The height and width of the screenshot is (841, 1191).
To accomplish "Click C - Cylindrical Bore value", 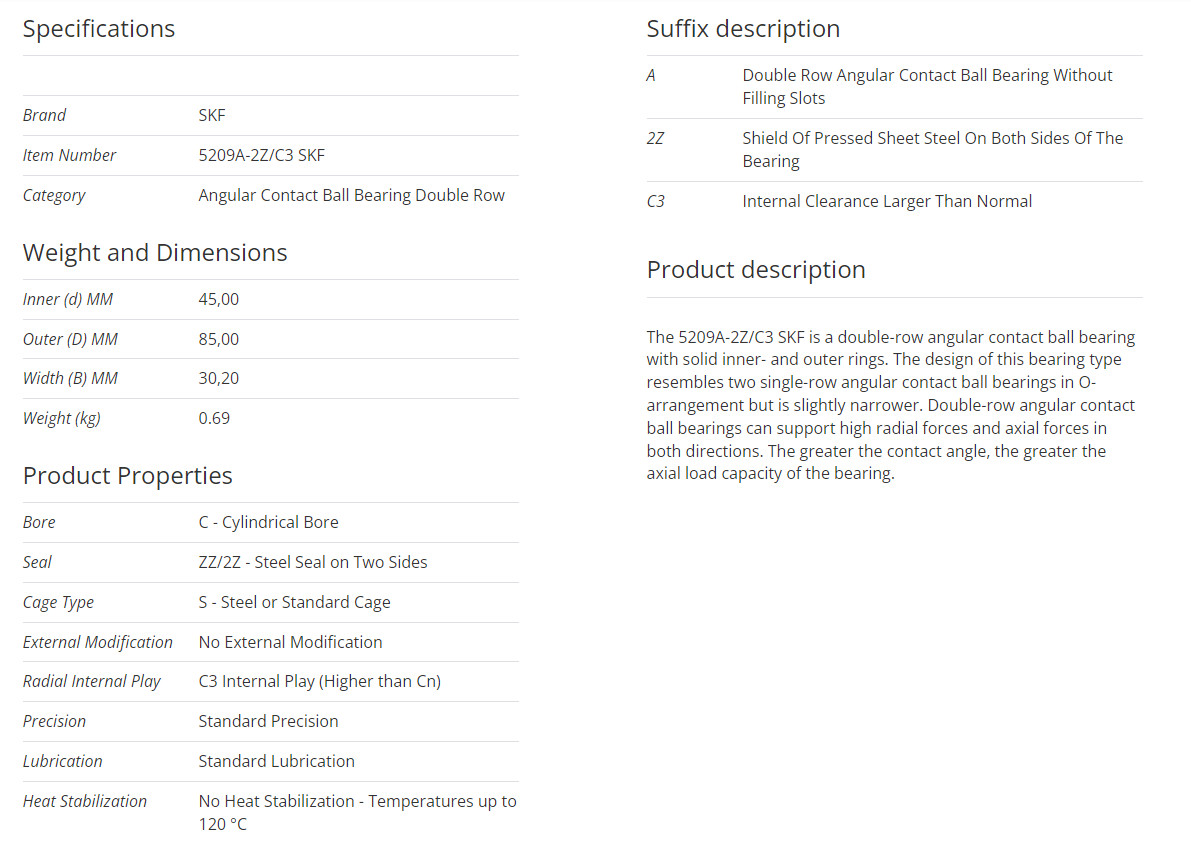I will point(268,523).
